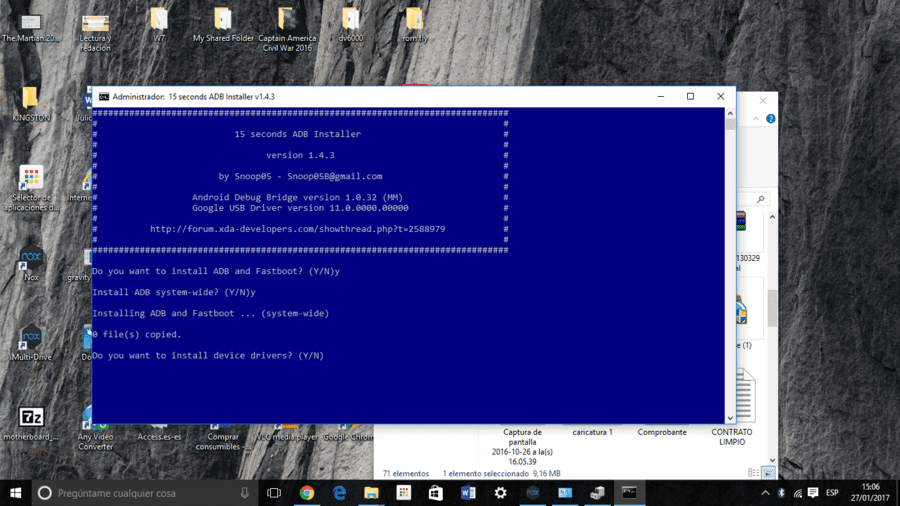Image resolution: width=900 pixels, height=506 pixels.
Task: Open Microsoft Word from the taskbar
Action: (468, 493)
